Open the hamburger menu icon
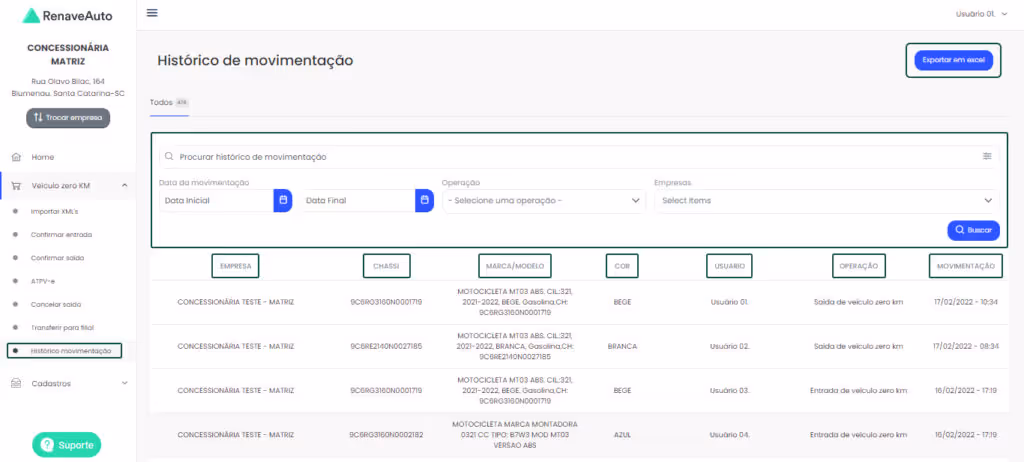Screen dimensions: 1024x462 click(152, 13)
